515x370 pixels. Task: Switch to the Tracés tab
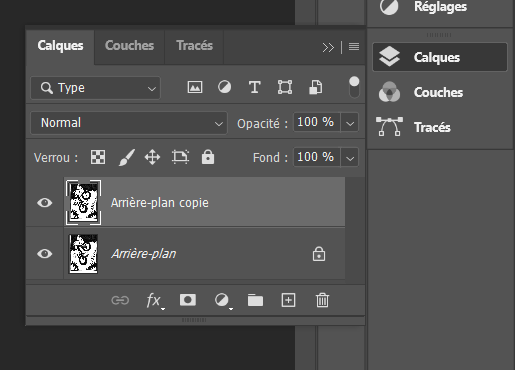tap(194, 46)
